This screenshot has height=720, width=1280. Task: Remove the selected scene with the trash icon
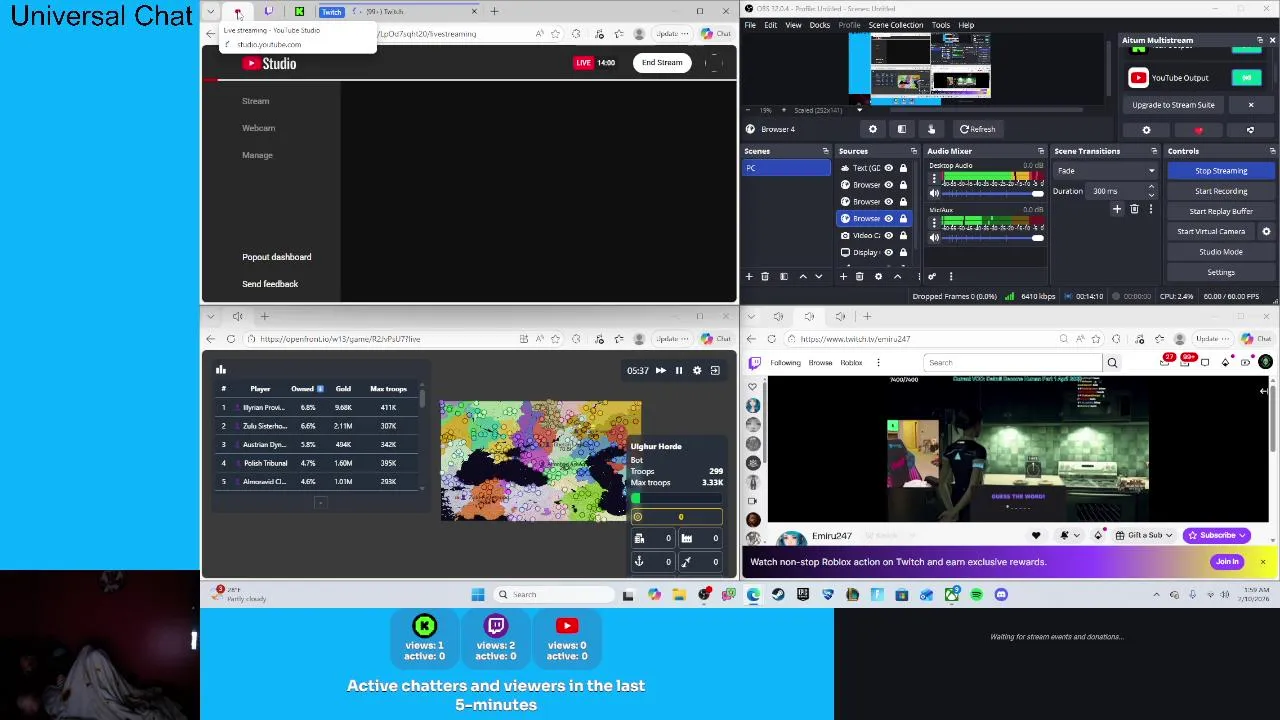(765, 277)
